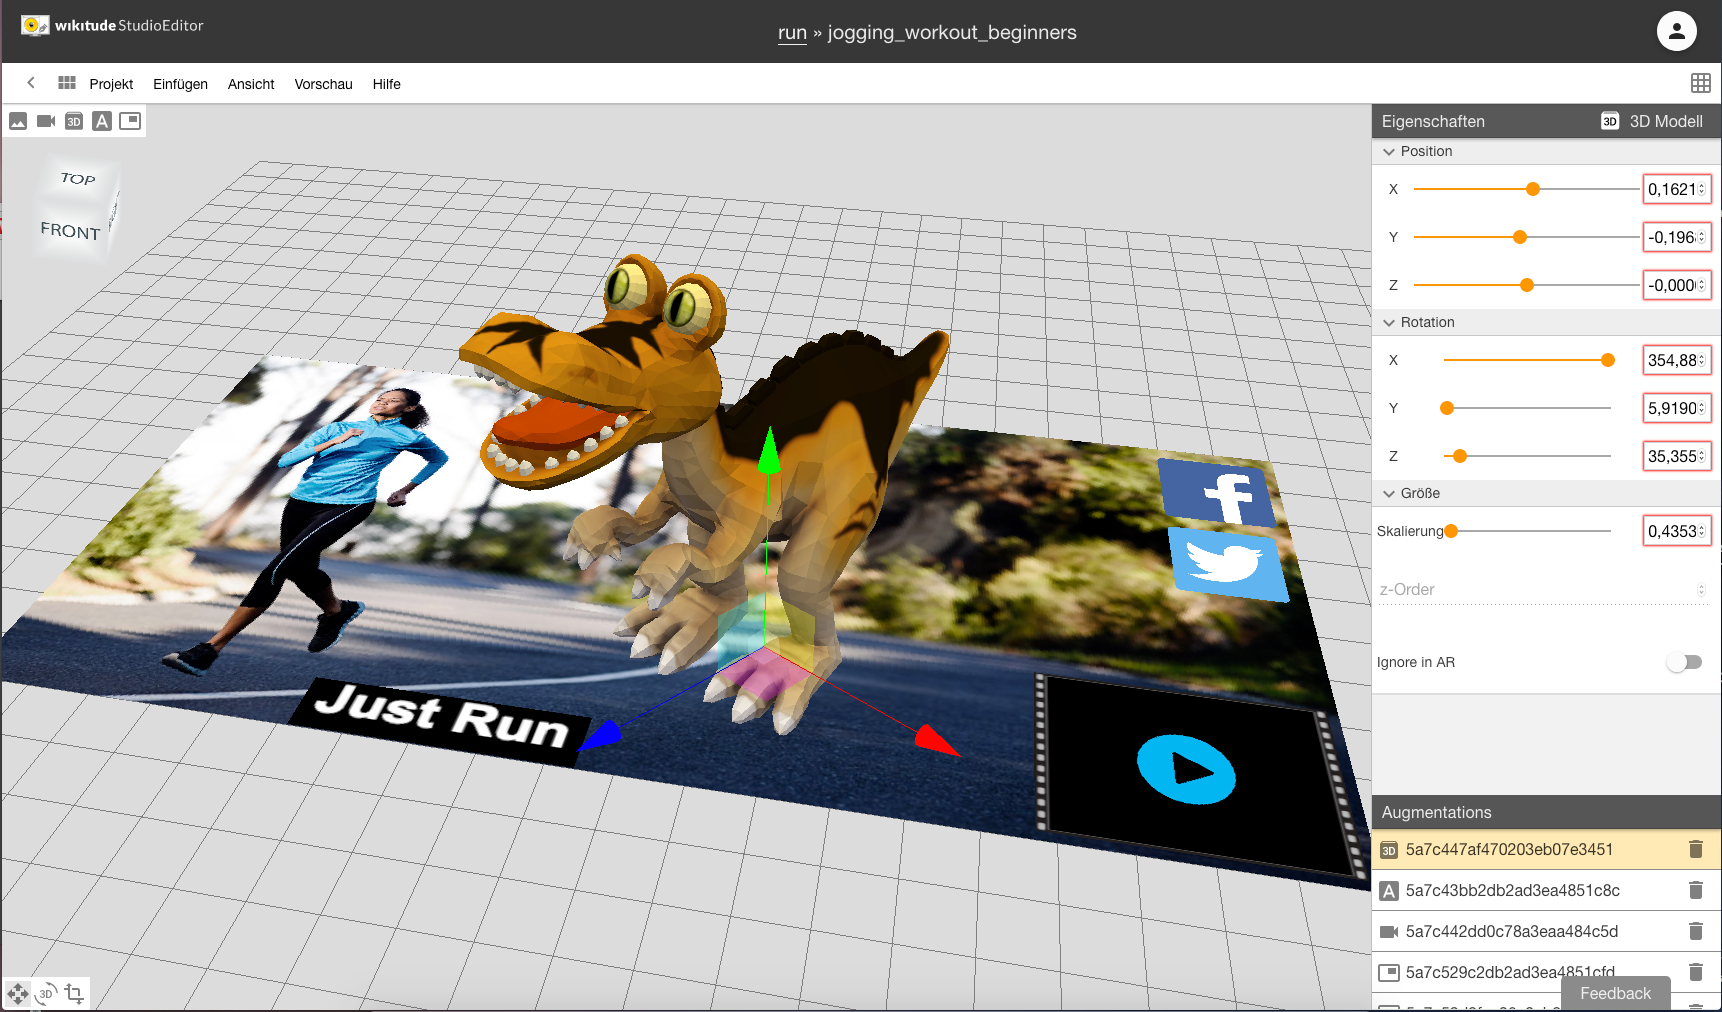Open the Einfügen menu
The width and height of the screenshot is (1722, 1012).
(180, 84)
